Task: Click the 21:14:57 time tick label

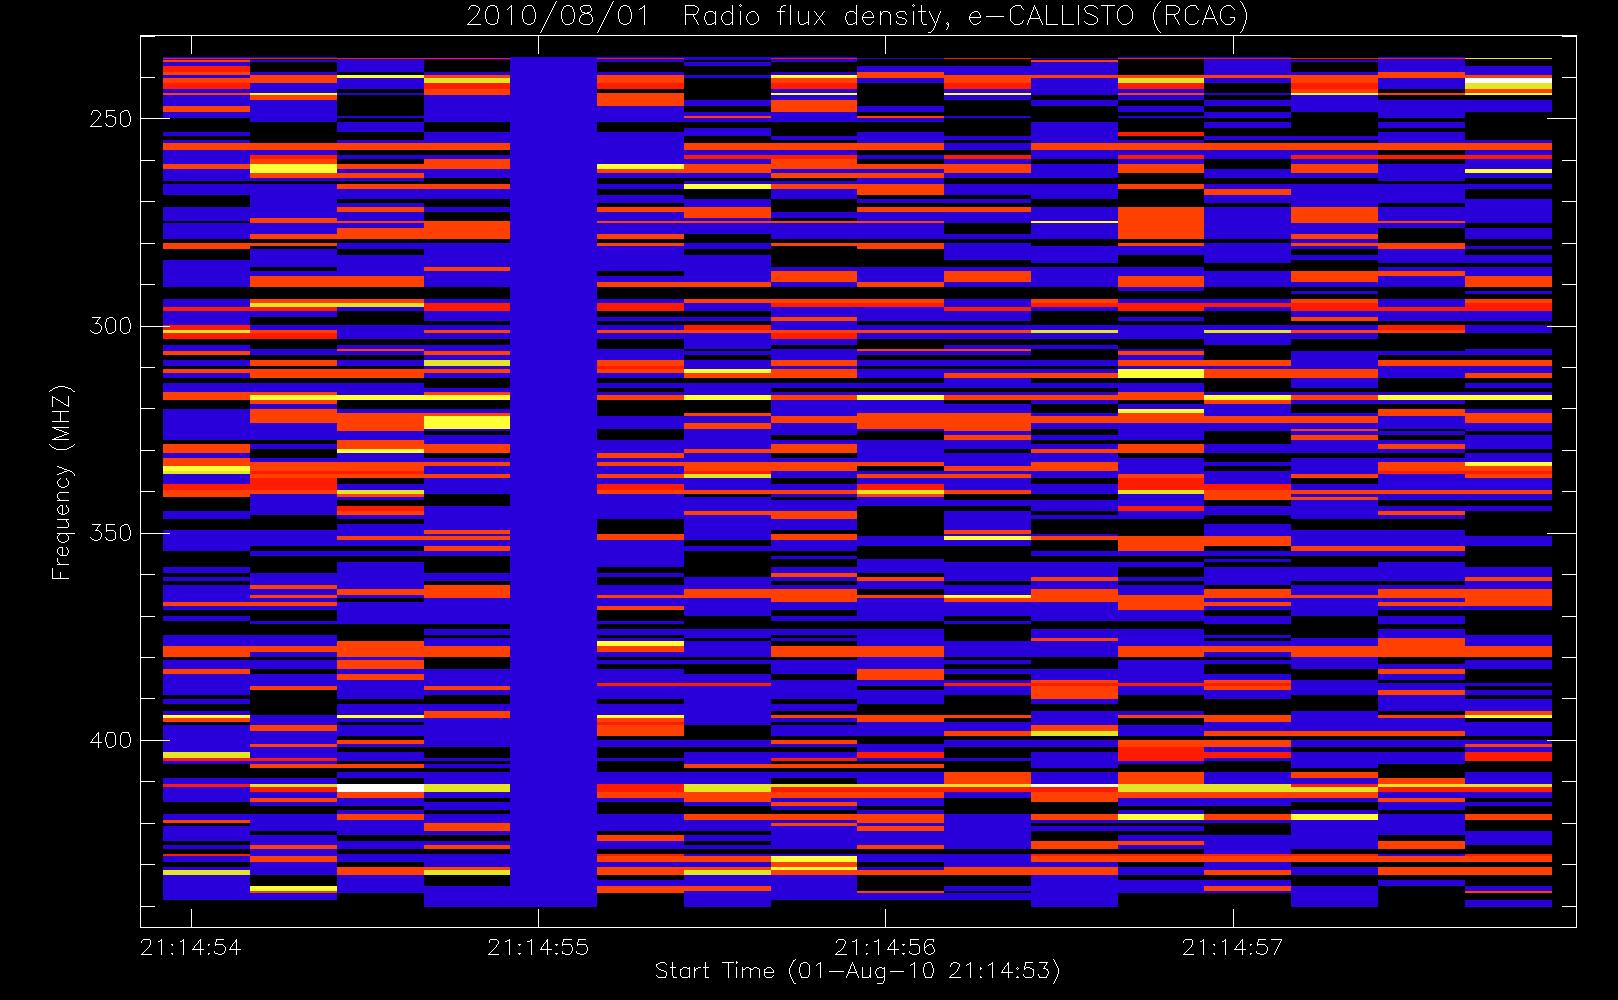Action: tap(1232, 947)
